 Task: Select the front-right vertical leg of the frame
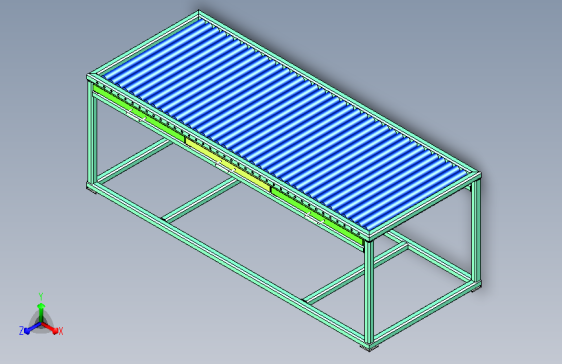pos(369,291)
